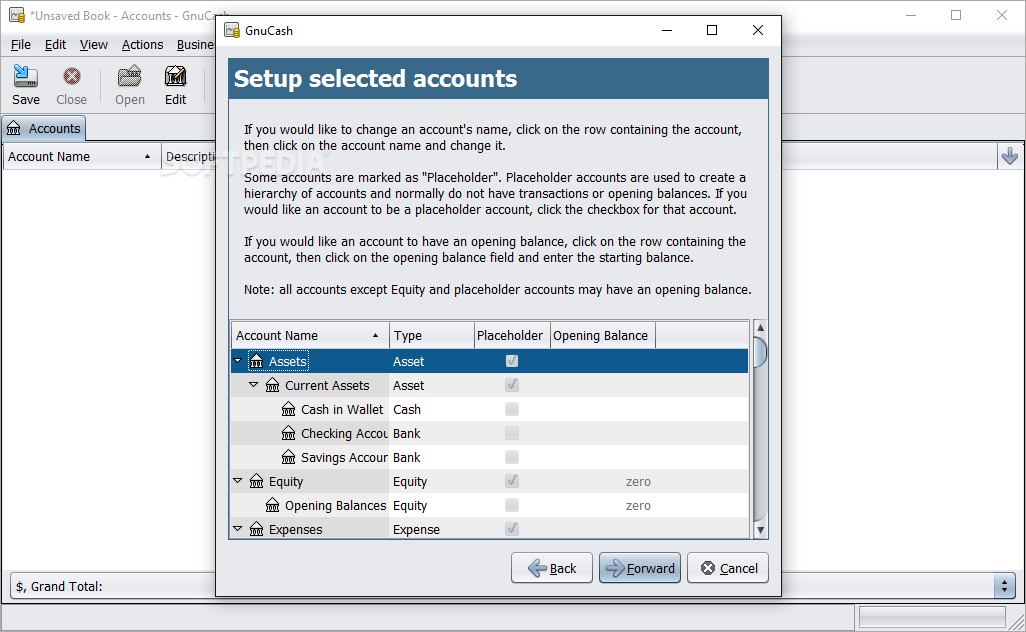Open the View menu

pos(94,44)
